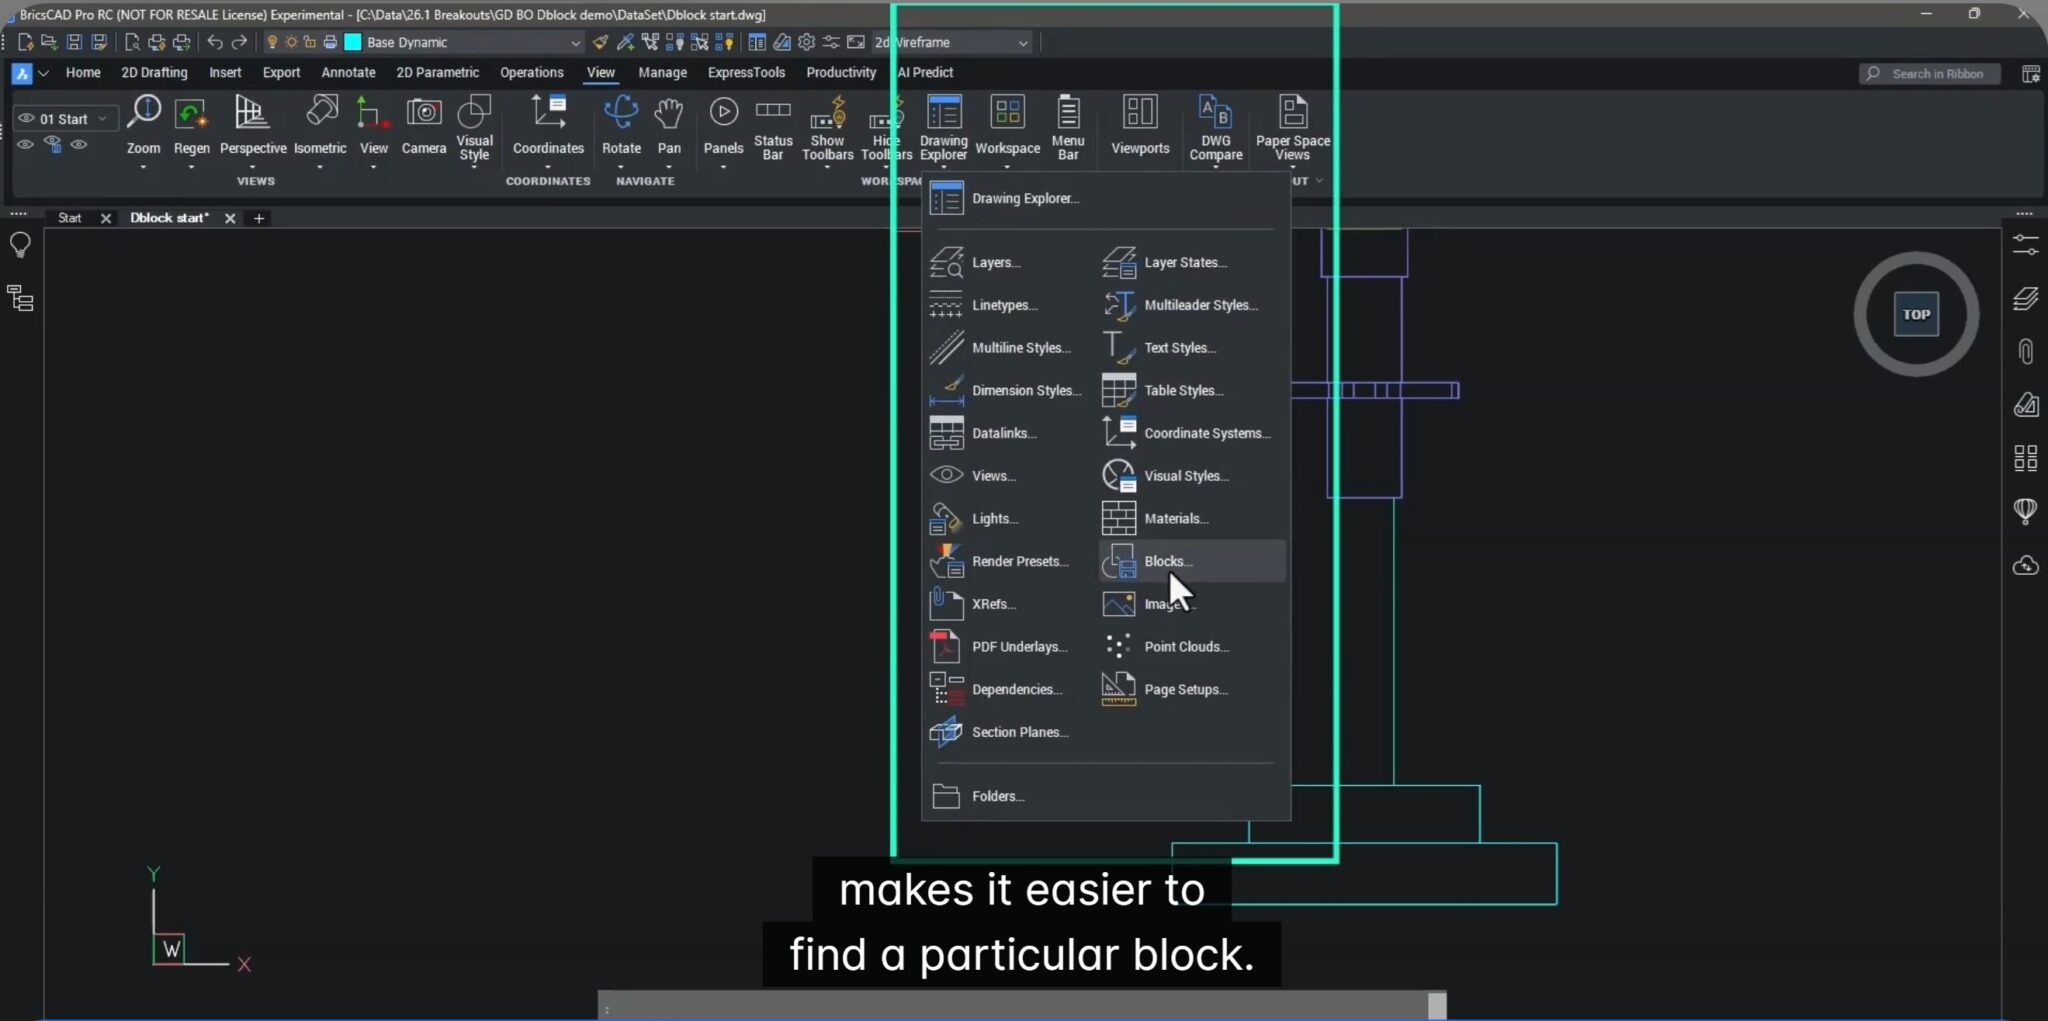Add a new drawing tab with plus
This screenshot has width=2048, height=1021.
[x=259, y=218]
